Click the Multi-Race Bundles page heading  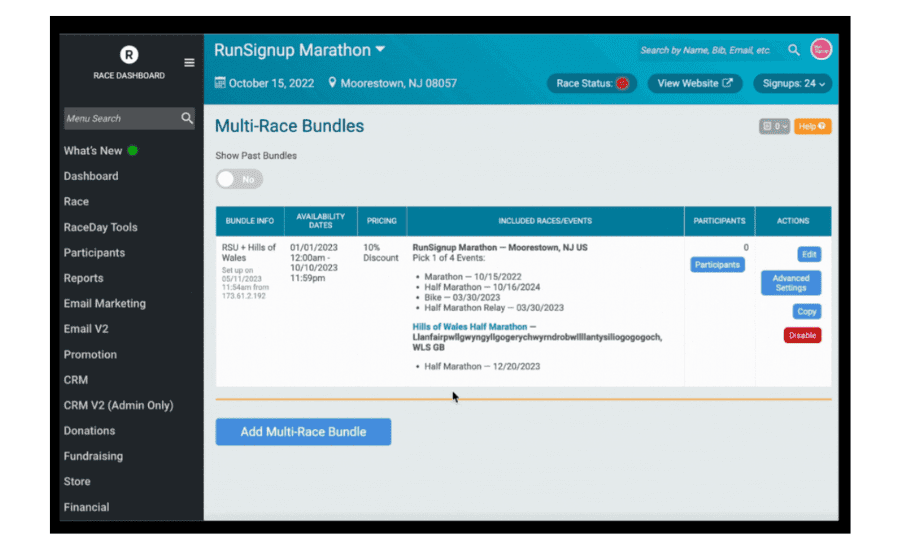[289, 126]
